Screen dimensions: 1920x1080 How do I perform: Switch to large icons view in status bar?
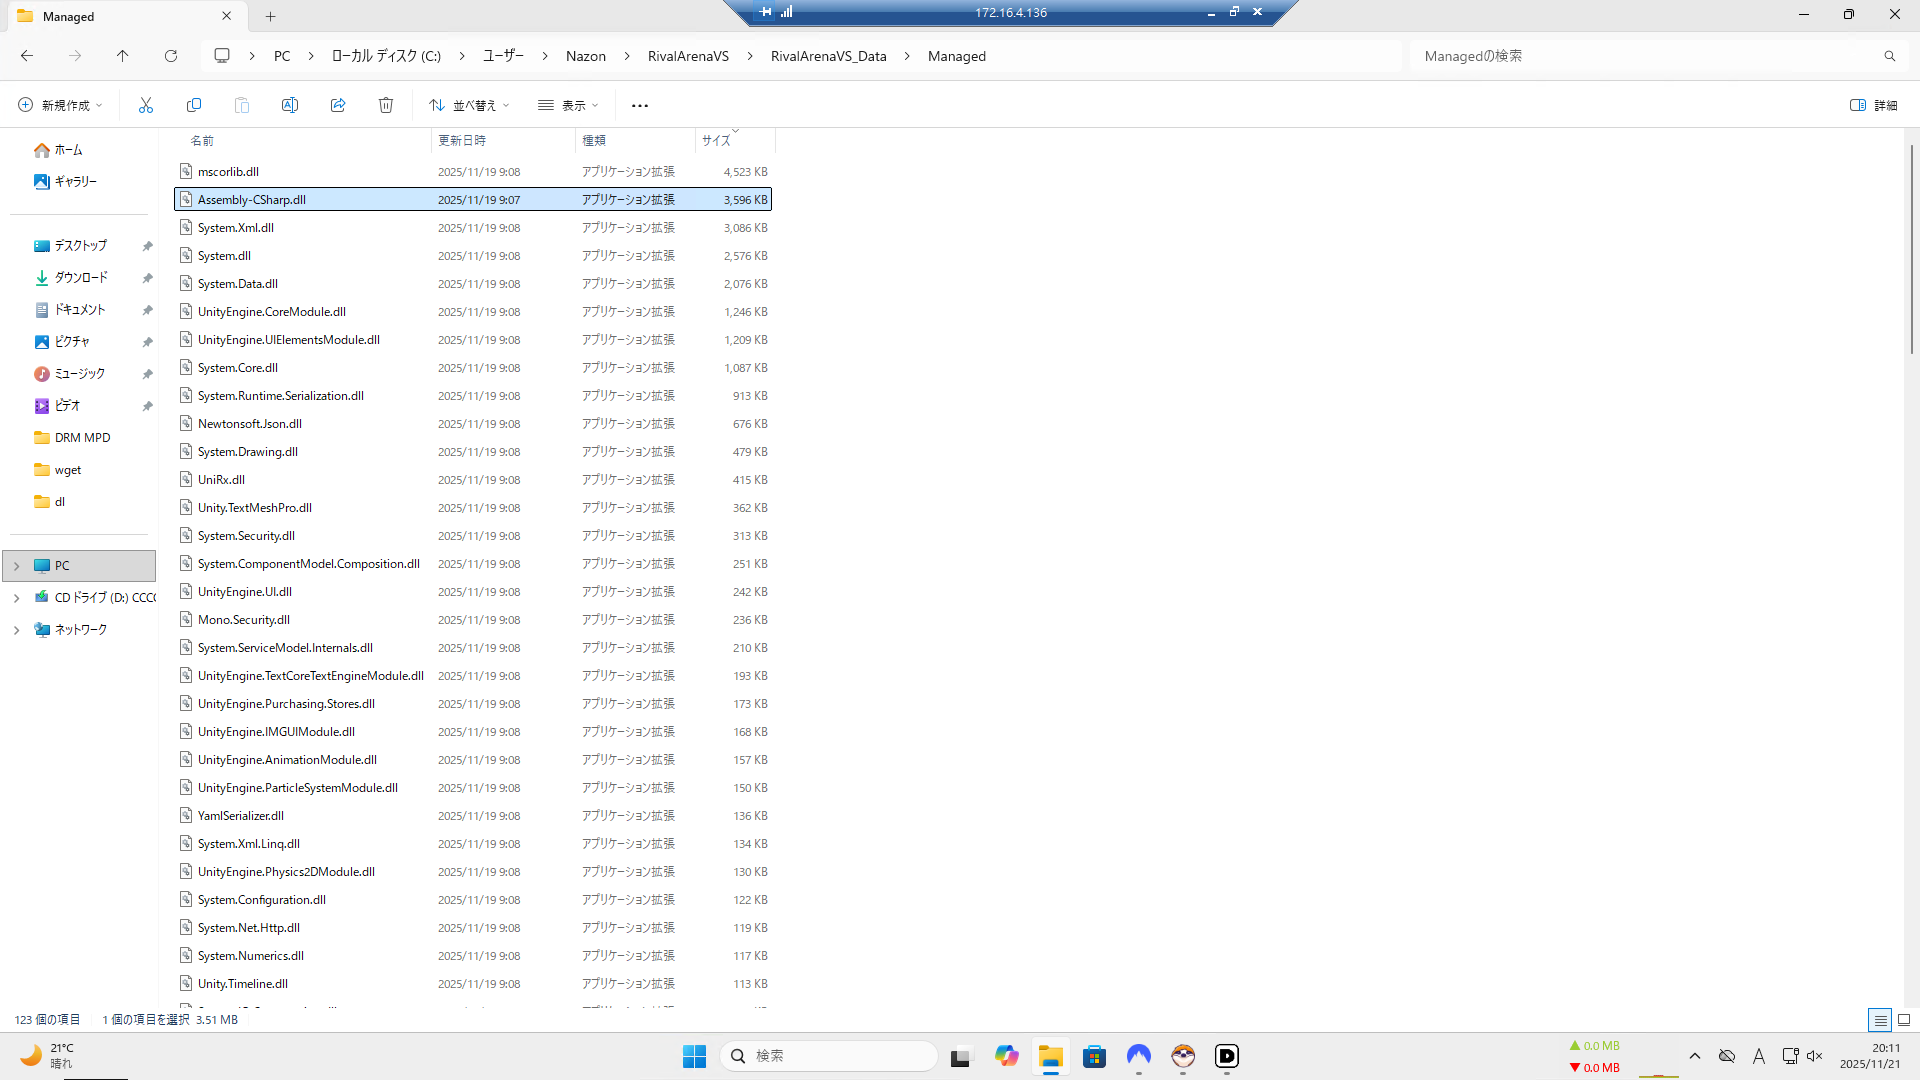[1904, 1020]
